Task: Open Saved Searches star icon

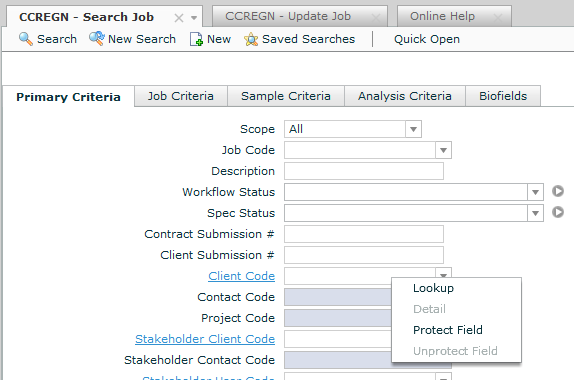Action: click(x=251, y=39)
